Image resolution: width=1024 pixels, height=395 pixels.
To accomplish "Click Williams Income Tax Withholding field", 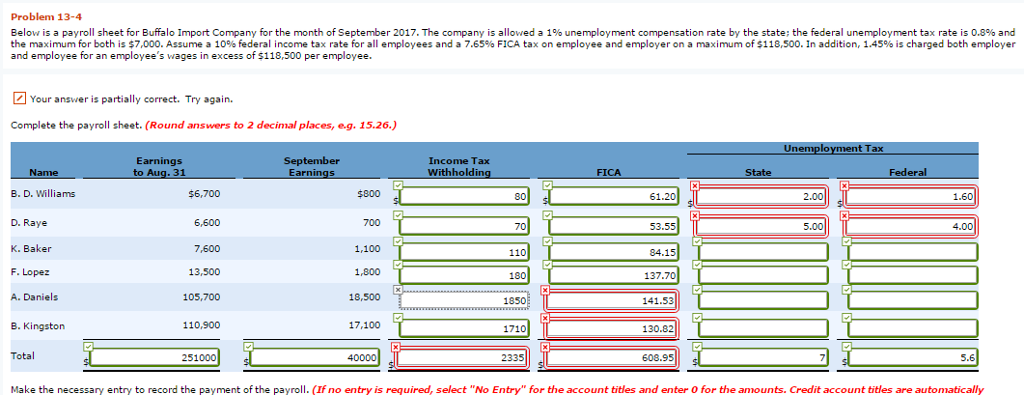I will [465, 197].
